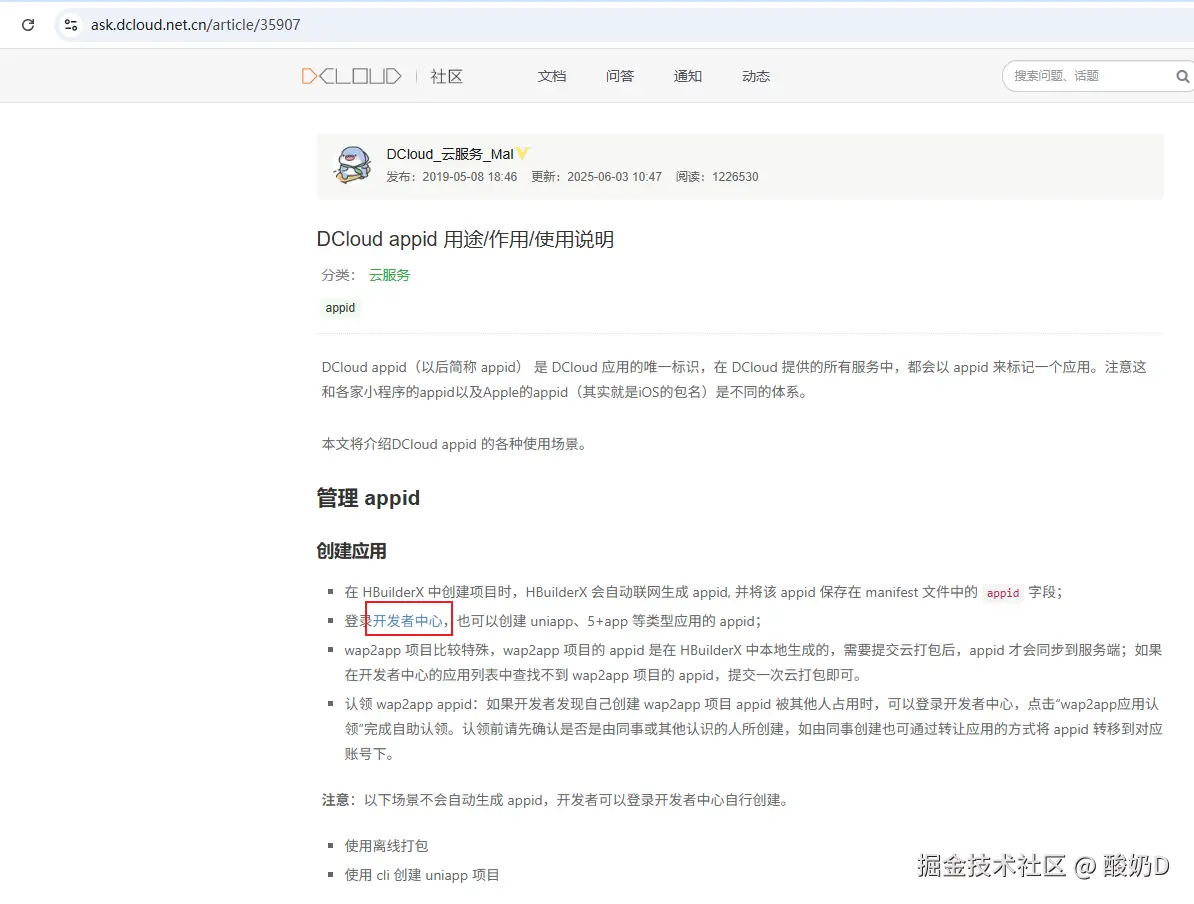Click the 管理 appid heading
This screenshot has width=1194, height=904.
point(368,498)
